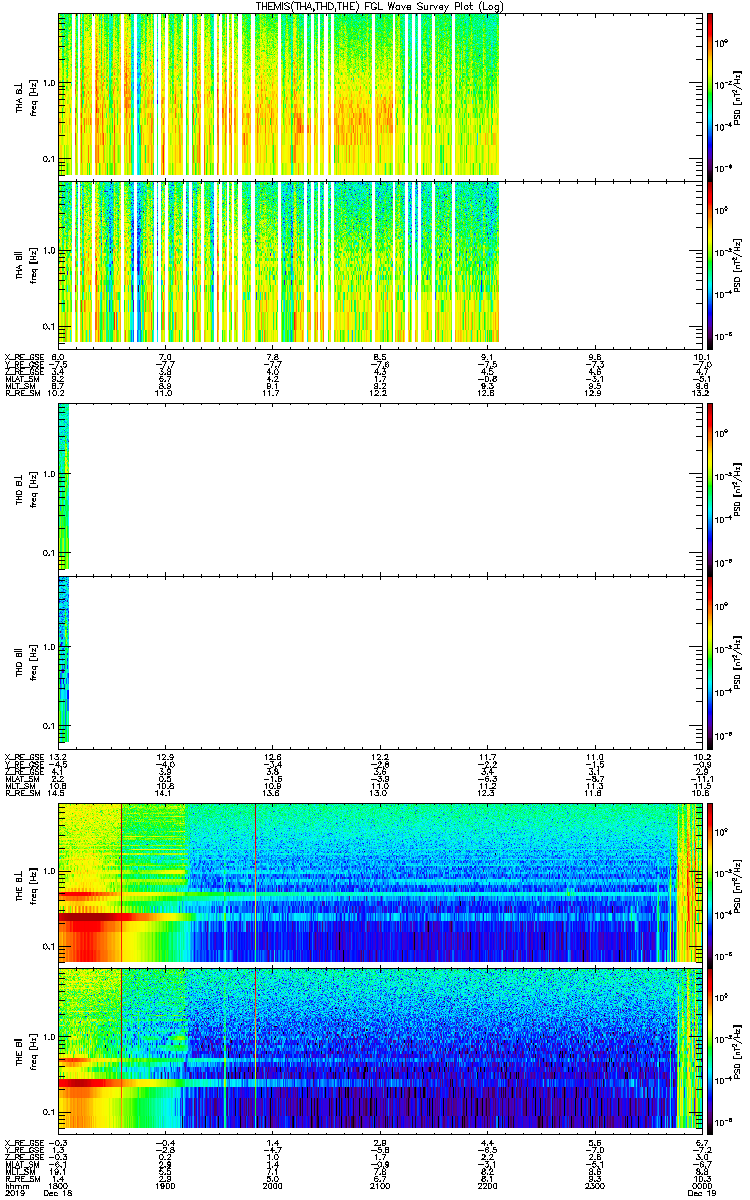
Task: Click the "MLAT_SM" row label under the THE panels
Action: (23, 1164)
